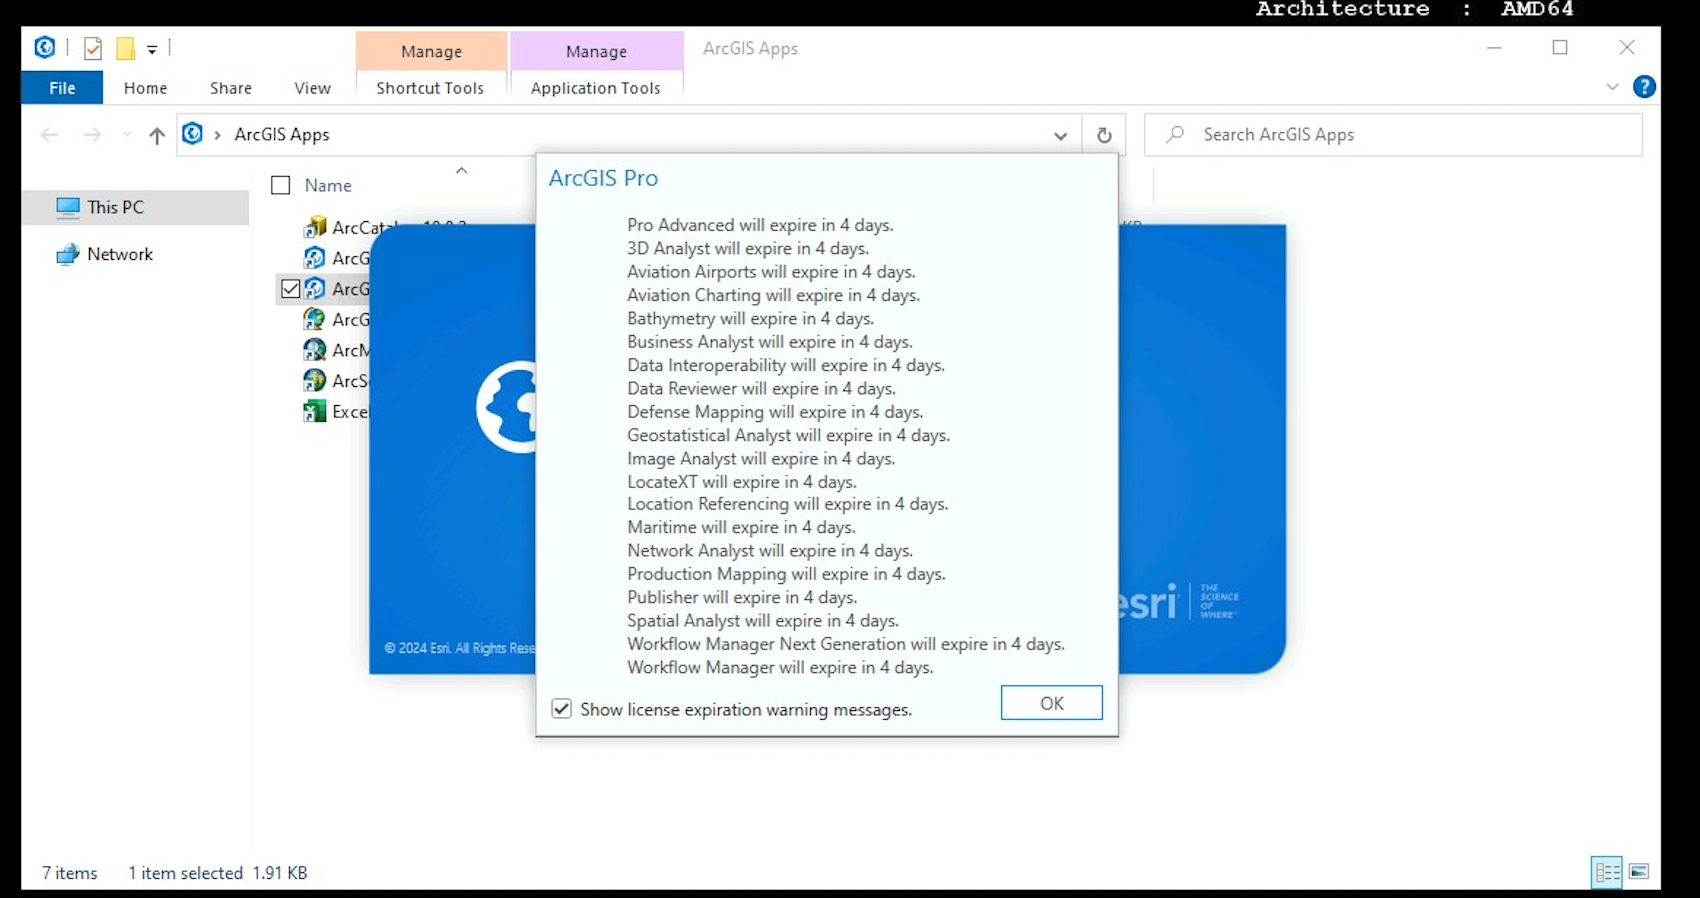This screenshot has height=898, width=1700.
Task: Open Customize Quick Access Toolbar dropdown
Action: (152, 48)
